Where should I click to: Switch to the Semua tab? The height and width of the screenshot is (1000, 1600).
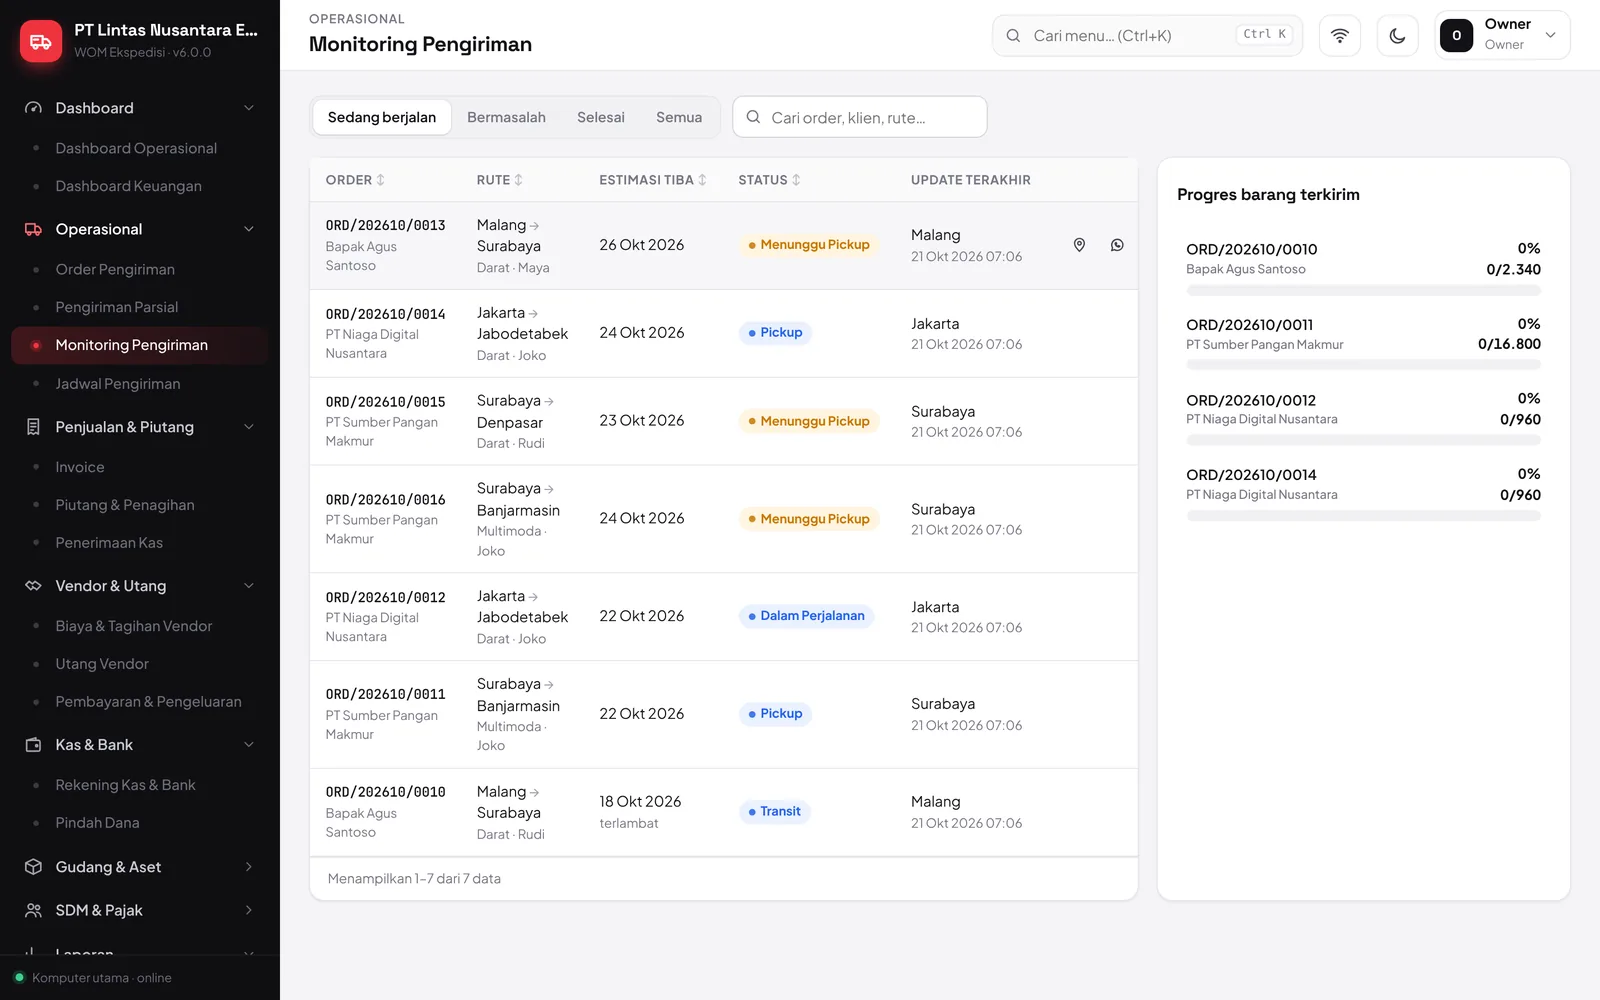pyautogui.click(x=679, y=117)
